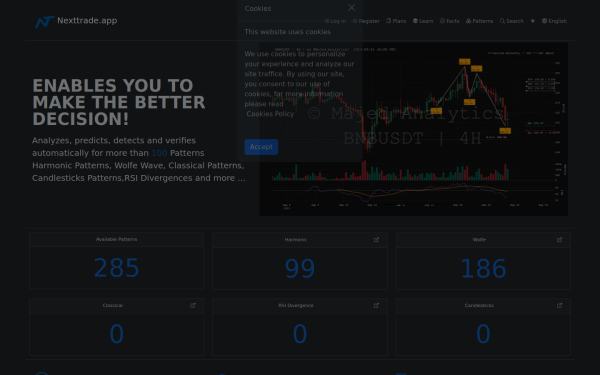Click the Candlesticks card title
Viewport: 600px width, 375px height.
(x=479, y=305)
